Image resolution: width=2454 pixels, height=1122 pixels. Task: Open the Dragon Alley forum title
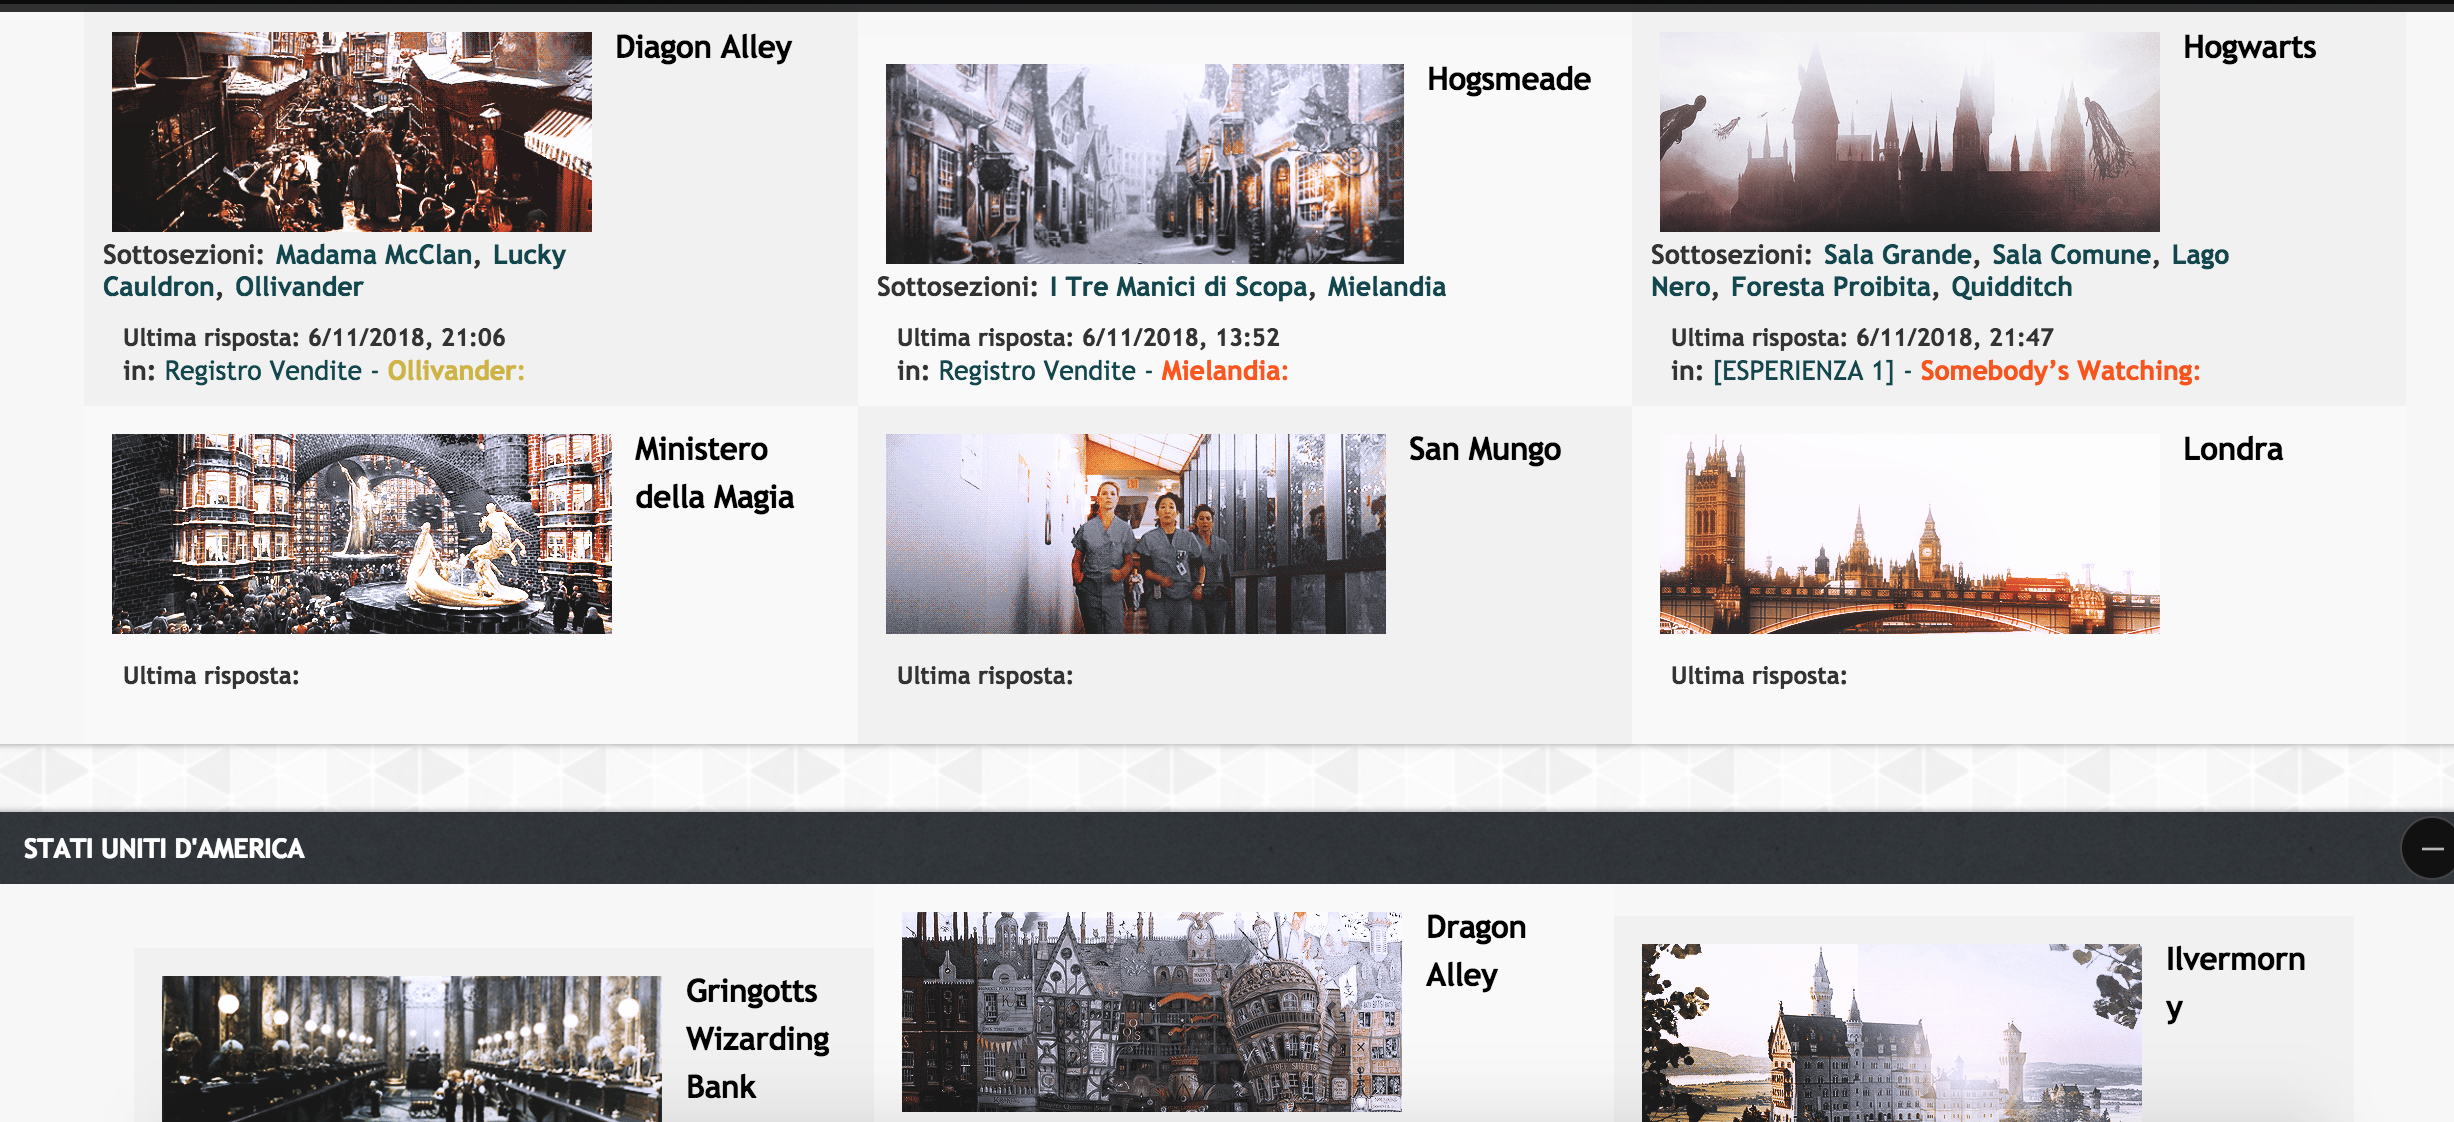[1475, 951]
